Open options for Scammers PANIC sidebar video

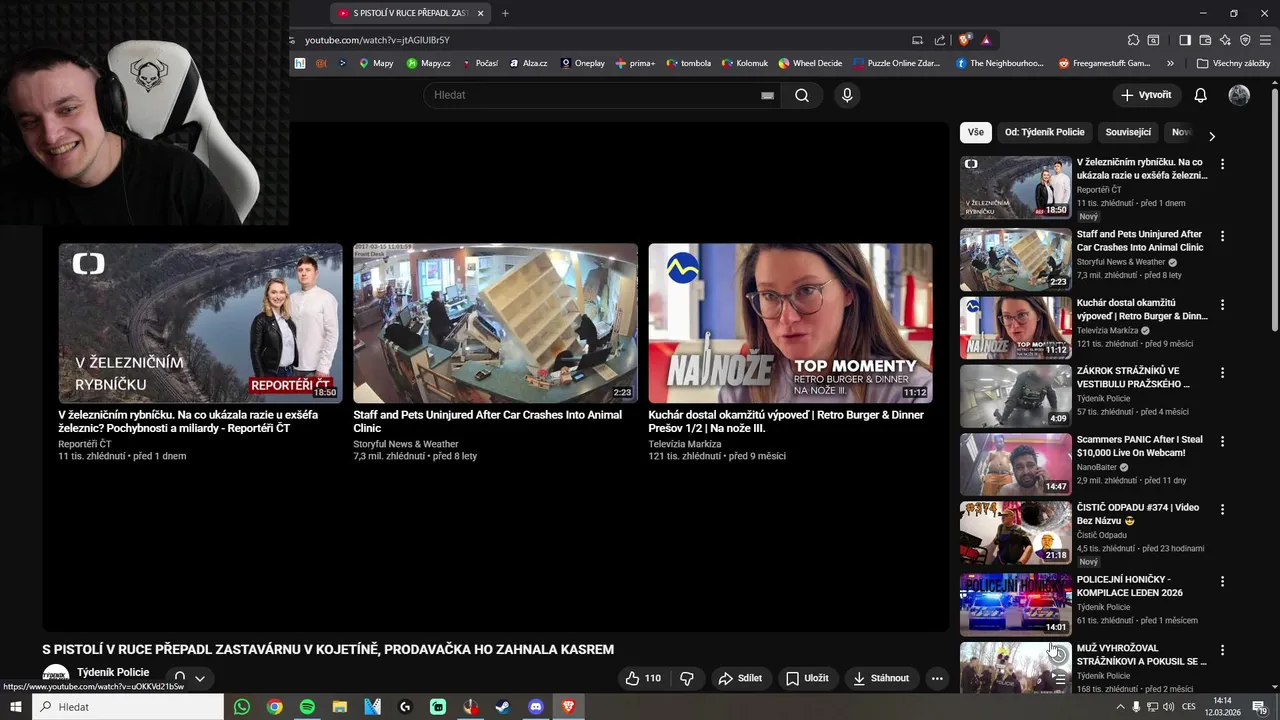coord(1222,441)
